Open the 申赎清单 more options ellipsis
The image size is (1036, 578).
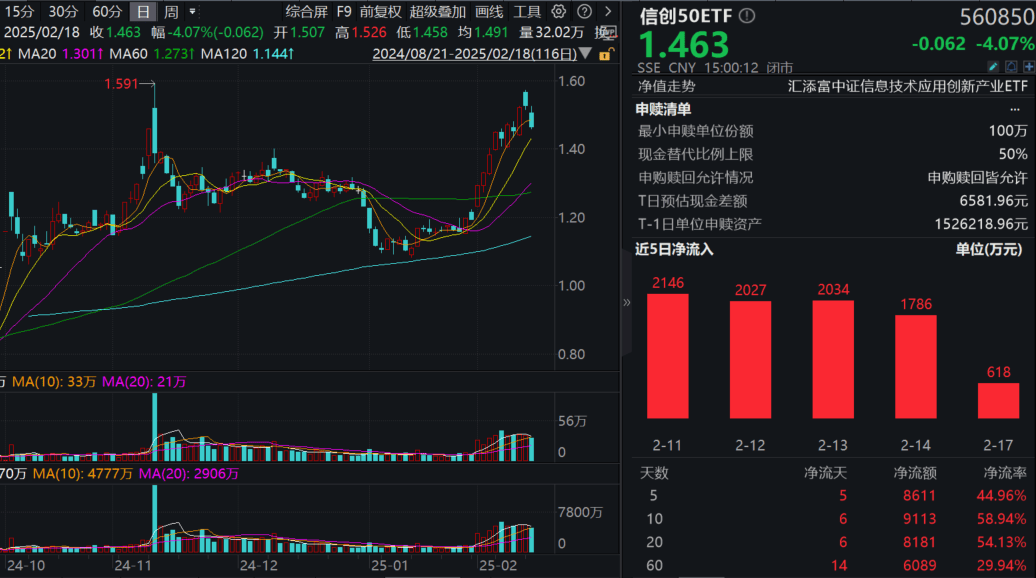click(x=1016, y=108)
